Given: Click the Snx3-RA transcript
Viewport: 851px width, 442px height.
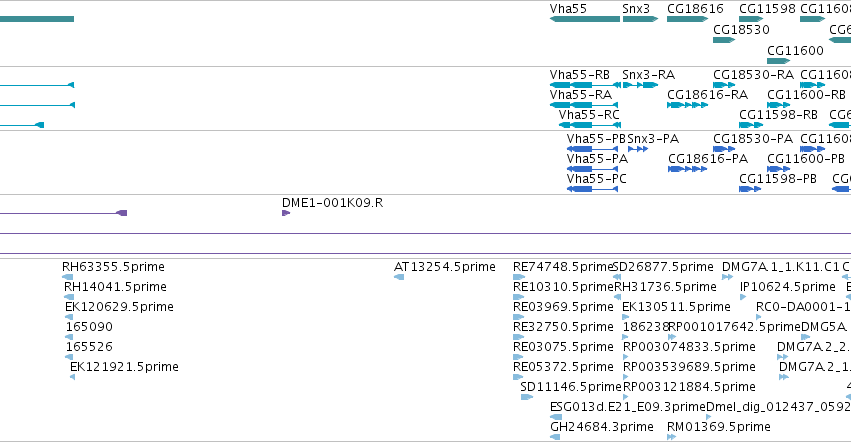Looking at the screenshot, I should (640, 85).
